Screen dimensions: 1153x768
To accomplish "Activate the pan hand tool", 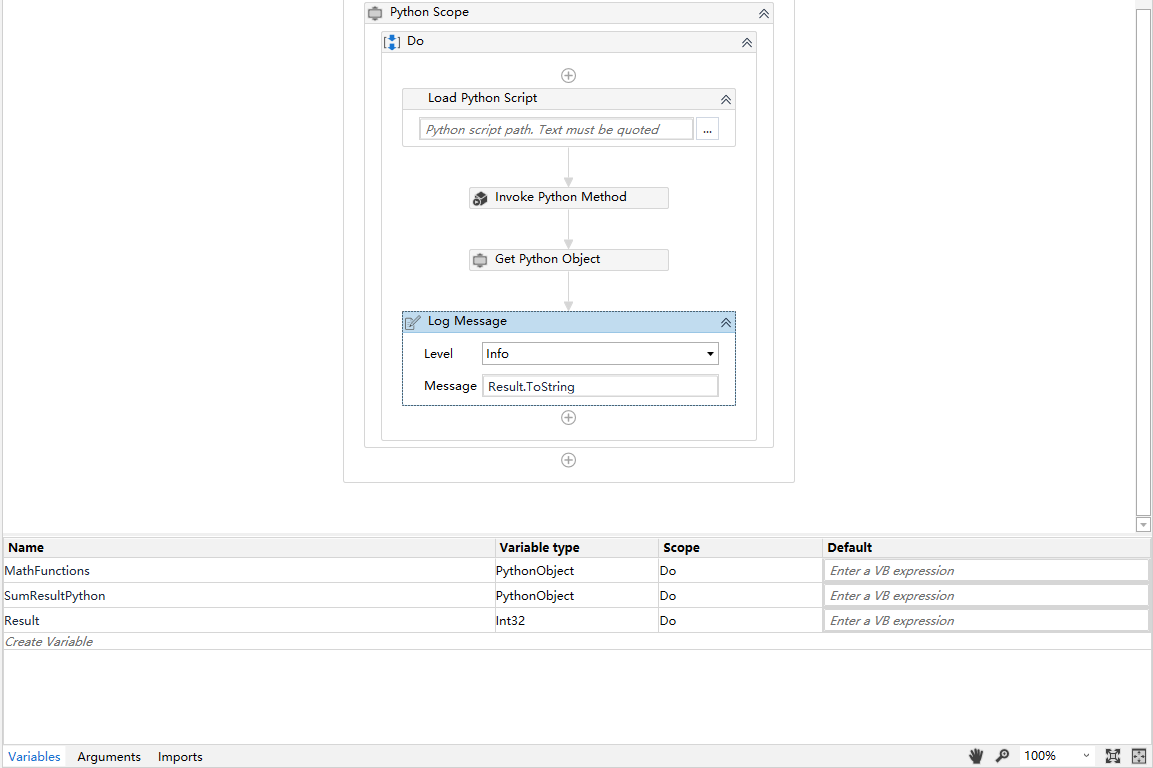I will 977,755.
